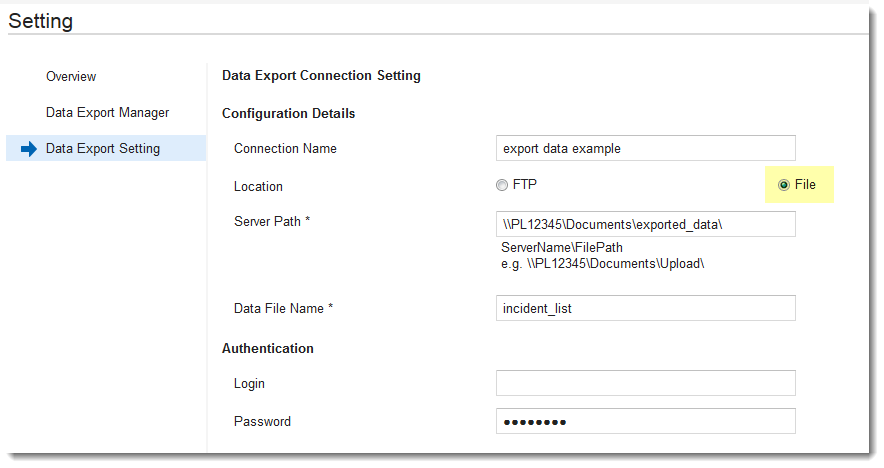This screenshot has height=468, width=884.
Task: Open the Overview page
Action: point(71,76)
